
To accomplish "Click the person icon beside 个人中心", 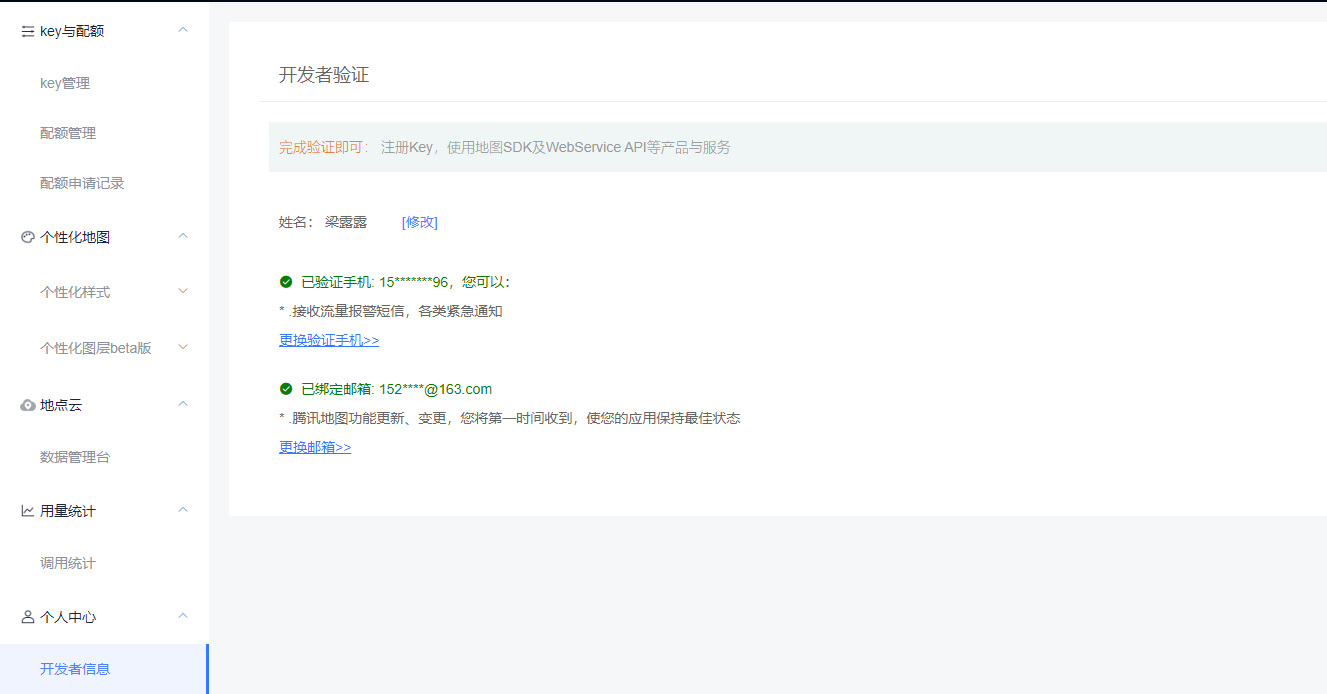I will (28, 617).
